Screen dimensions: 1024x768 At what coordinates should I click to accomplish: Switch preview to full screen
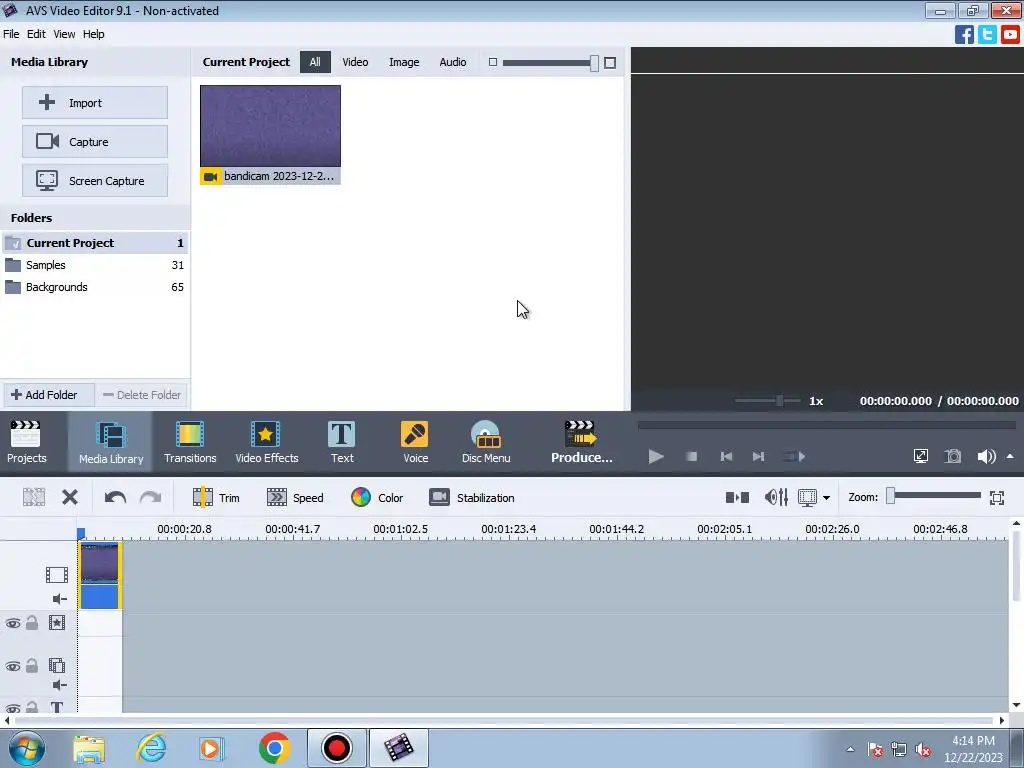(x=921, y=456)
